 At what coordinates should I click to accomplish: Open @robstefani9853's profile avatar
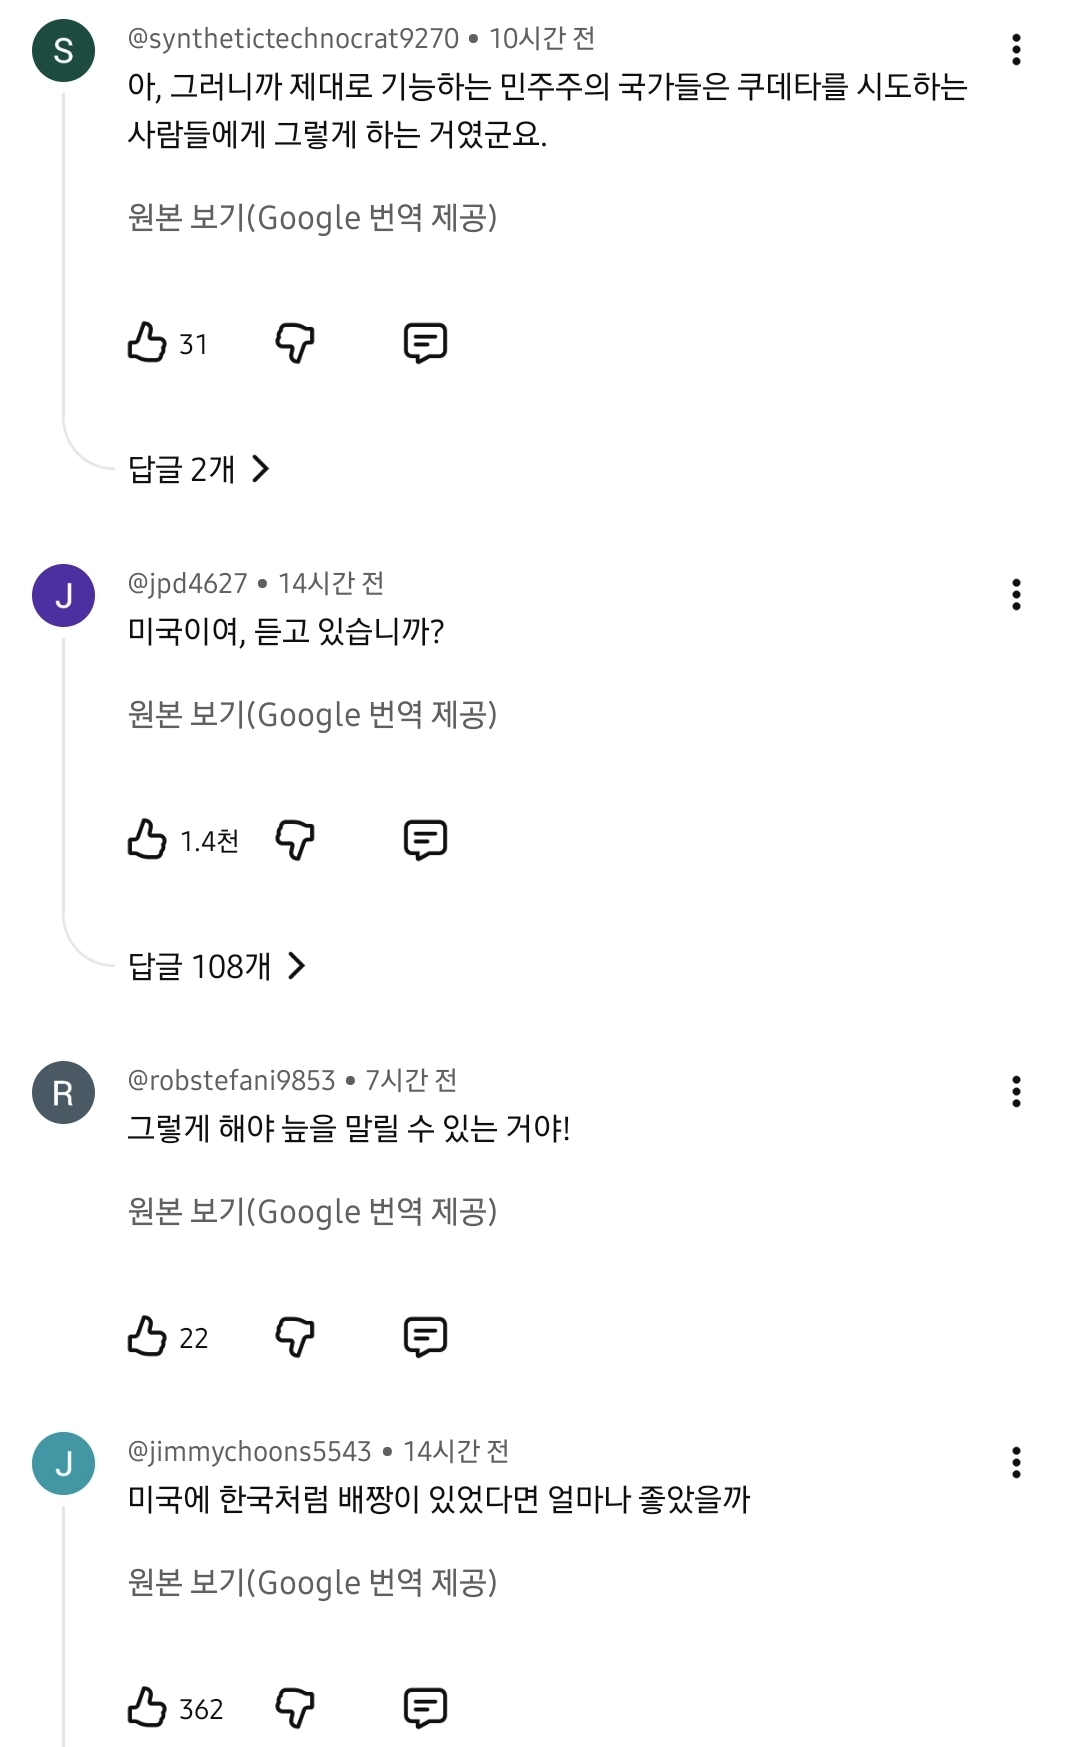point(63,1092)
